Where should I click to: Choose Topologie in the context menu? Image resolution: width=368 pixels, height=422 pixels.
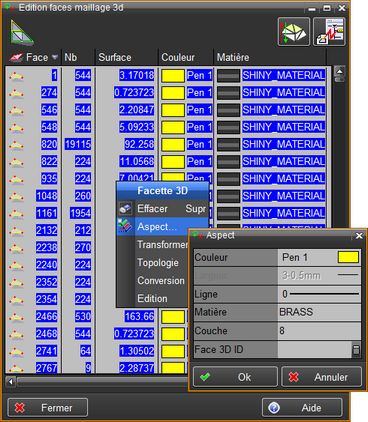pos(158,263)
